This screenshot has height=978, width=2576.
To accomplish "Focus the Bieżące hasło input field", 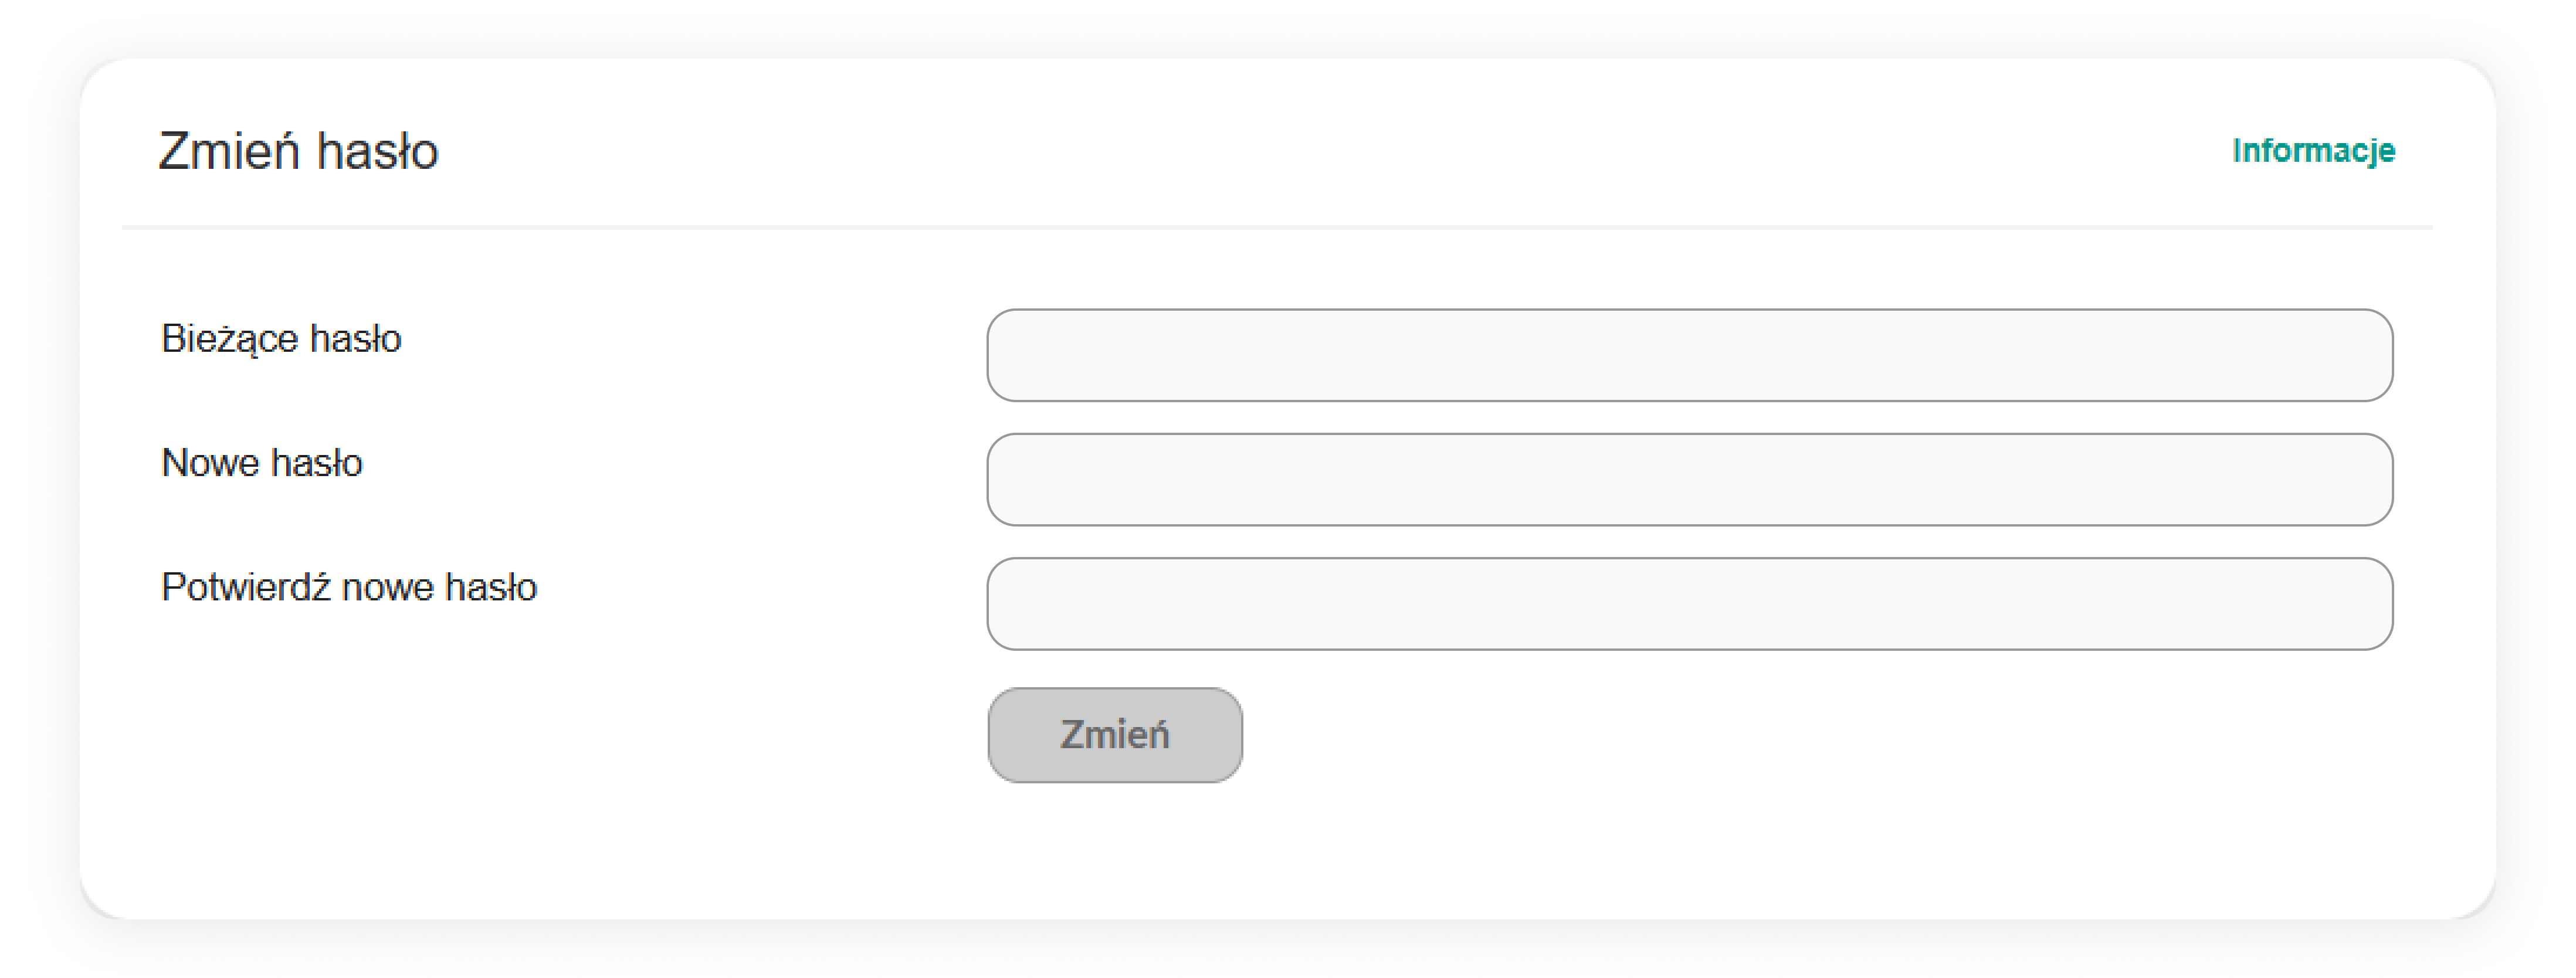I will pyautogui.click(x=1689, y=355).
